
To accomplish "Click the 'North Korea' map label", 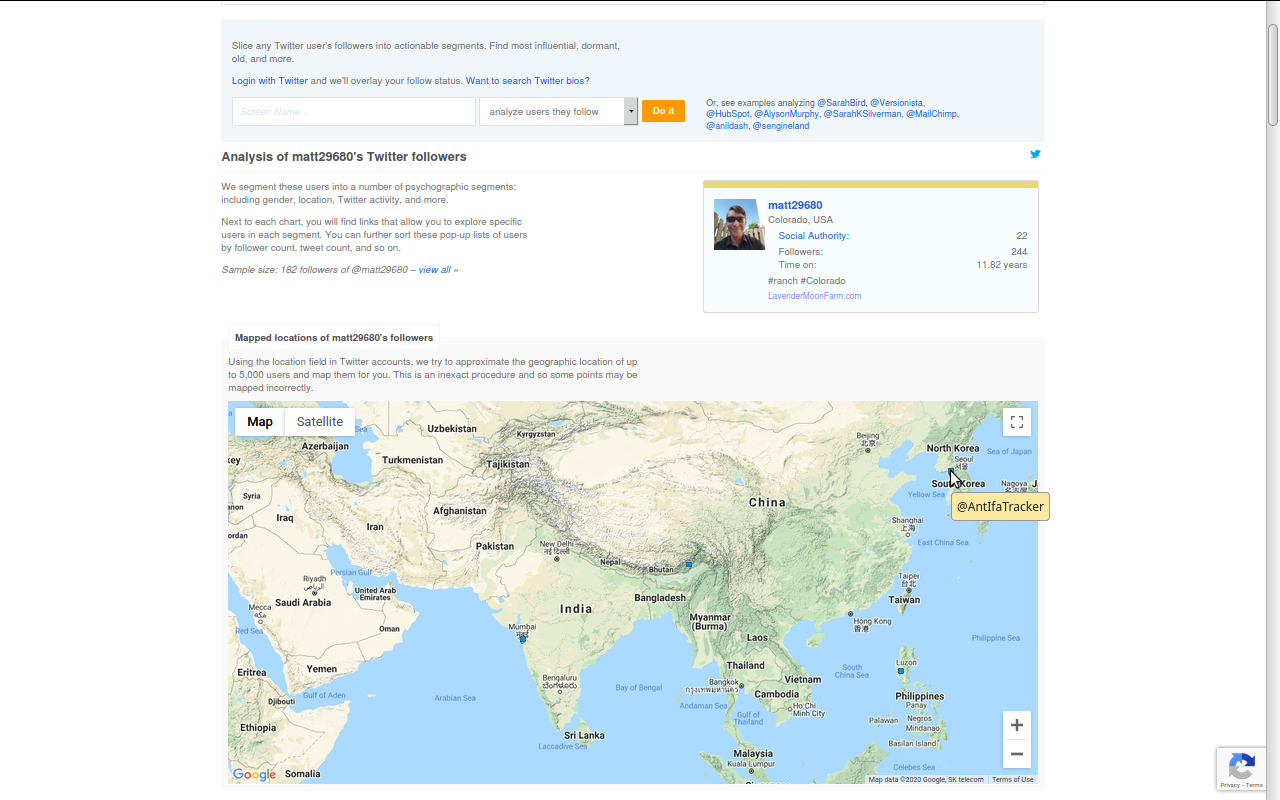I will [952, 448].
